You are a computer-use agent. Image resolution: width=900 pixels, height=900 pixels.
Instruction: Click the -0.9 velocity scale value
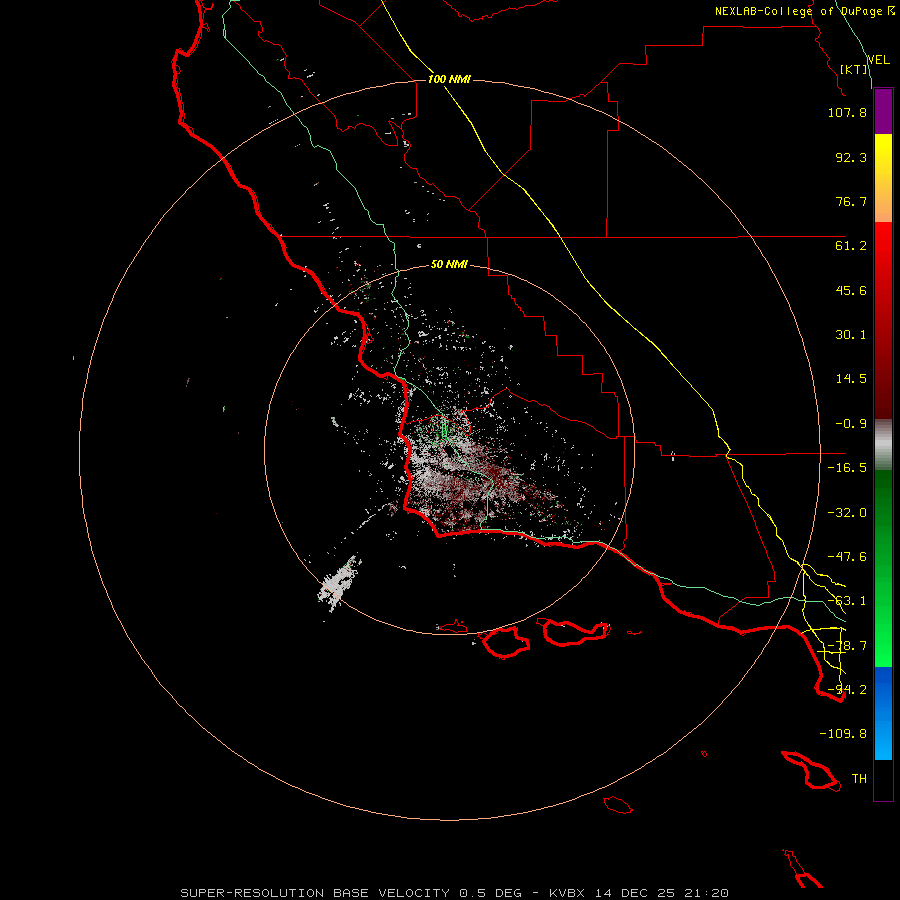[x=851, y=424]
